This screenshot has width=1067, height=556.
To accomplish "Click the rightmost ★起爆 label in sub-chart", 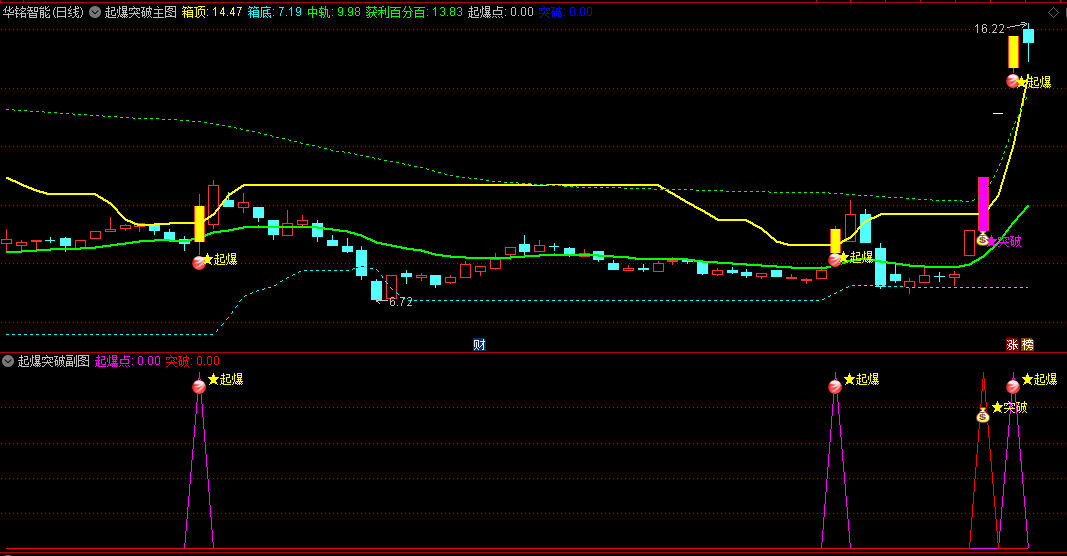I will click(1039, 379).
